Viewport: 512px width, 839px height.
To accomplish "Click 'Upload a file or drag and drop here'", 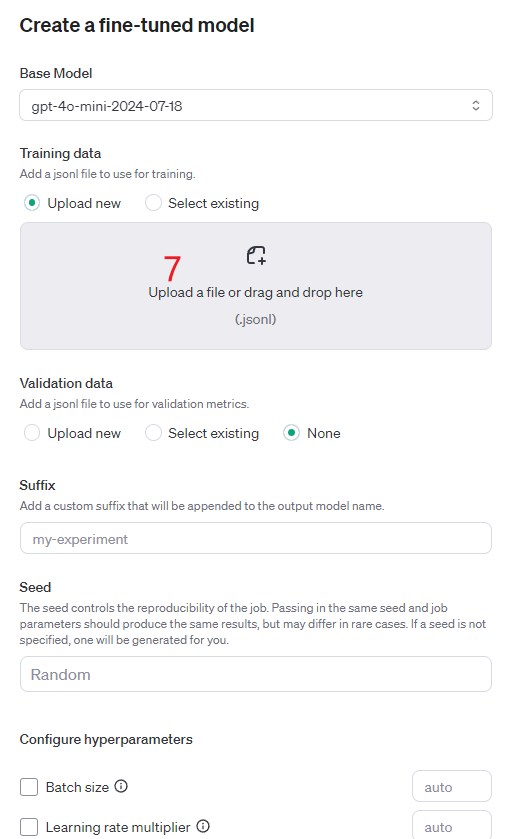I will pyautogui.click(x=256, y=293).
